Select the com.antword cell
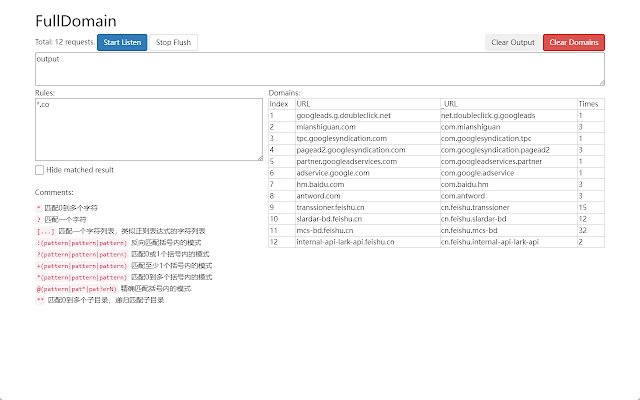Viewport: 640px width, 400px height. (509, 196)
